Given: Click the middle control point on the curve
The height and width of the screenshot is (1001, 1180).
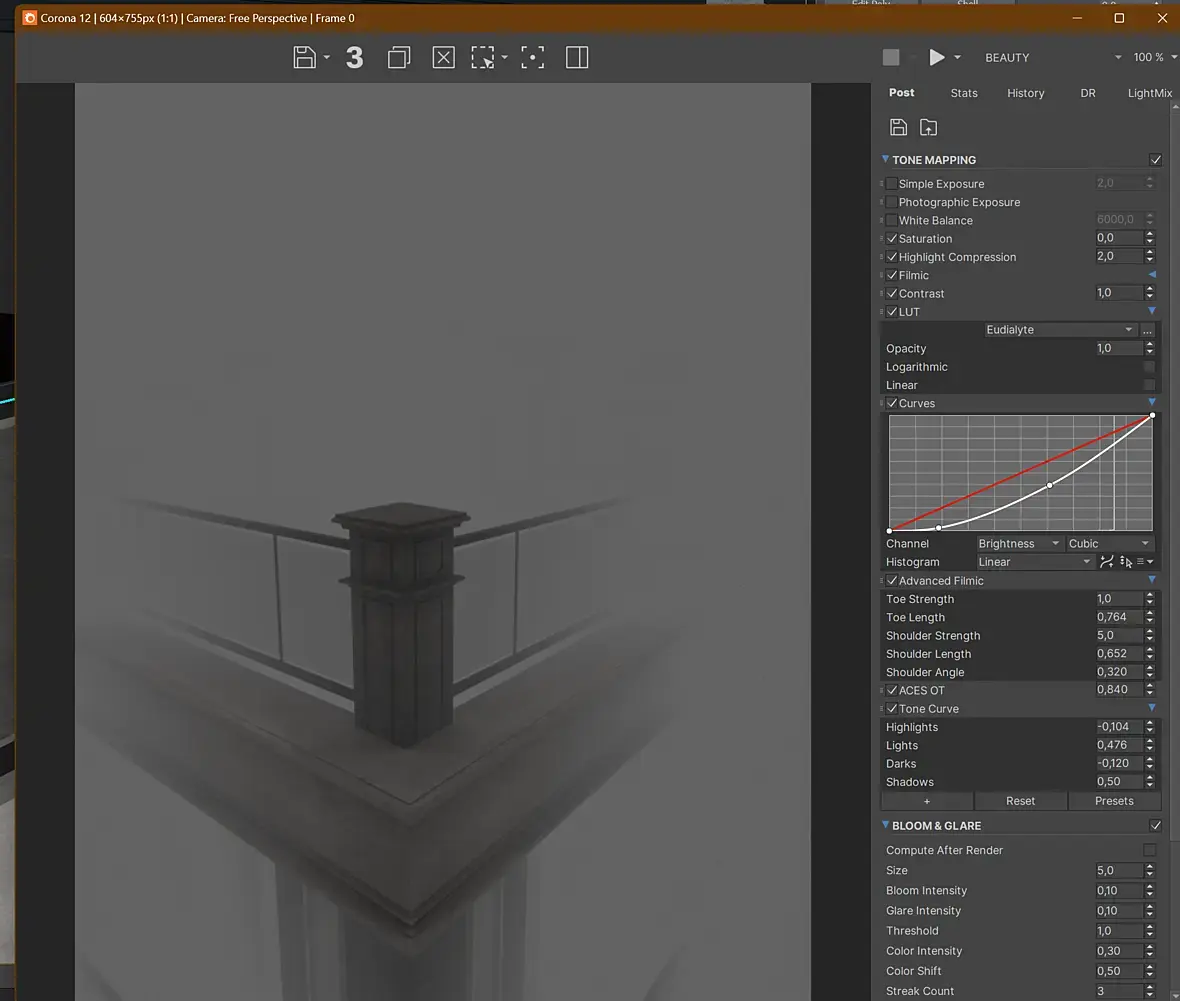Looking at the screenshot, I should tap(1049, 485).
